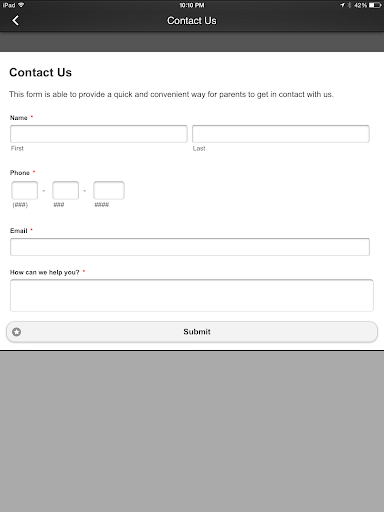This screenshot has width=384, height=512.
Task: Select the middle three-digit phone box
Action: tap(65, 190)
